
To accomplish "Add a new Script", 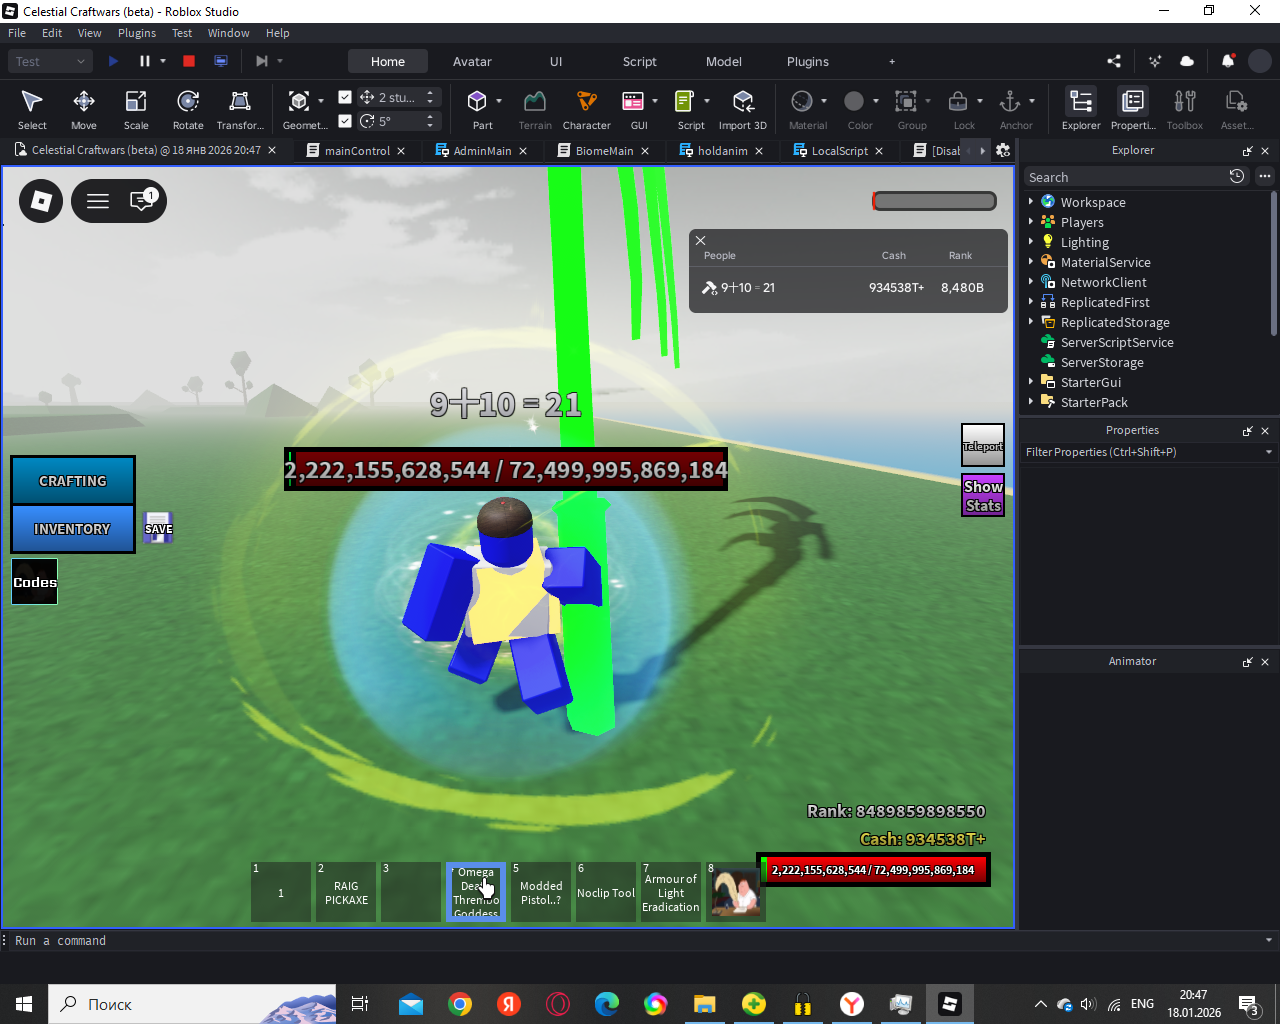I will [x=685, y=109].
